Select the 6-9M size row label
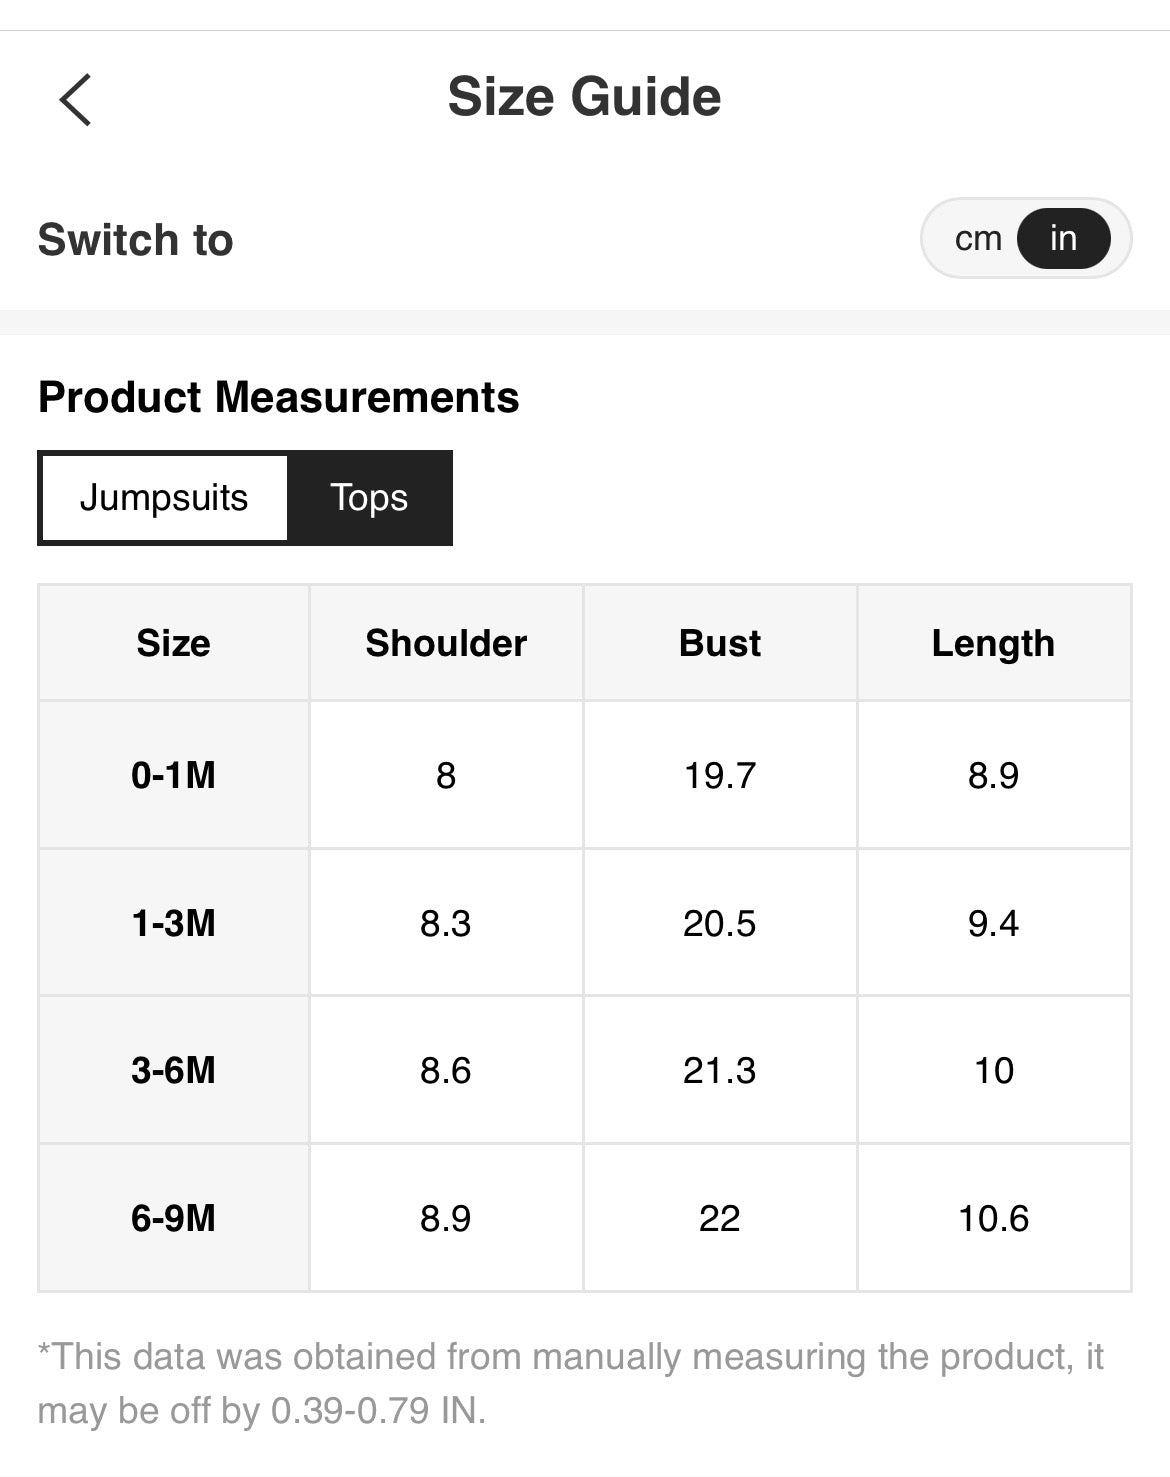 click(x=173, y=1218)
